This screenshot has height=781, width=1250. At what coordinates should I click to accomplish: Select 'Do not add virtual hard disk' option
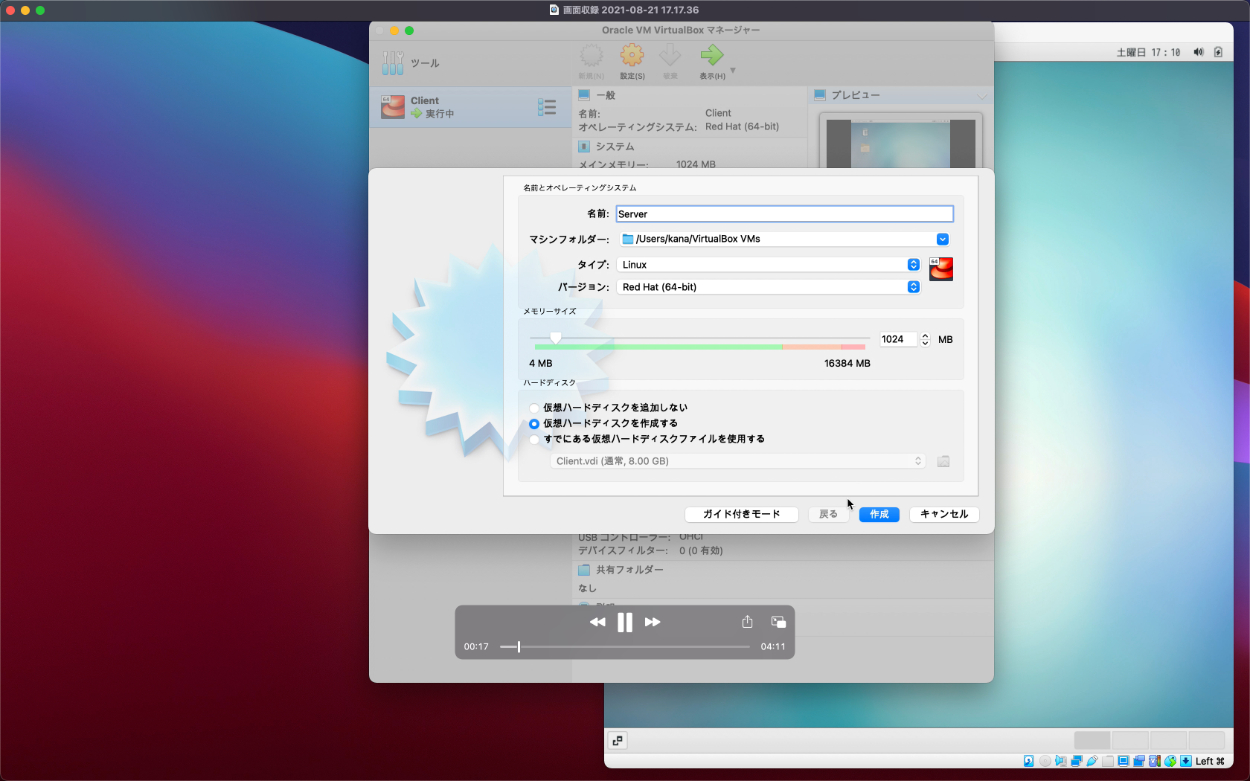534,408
